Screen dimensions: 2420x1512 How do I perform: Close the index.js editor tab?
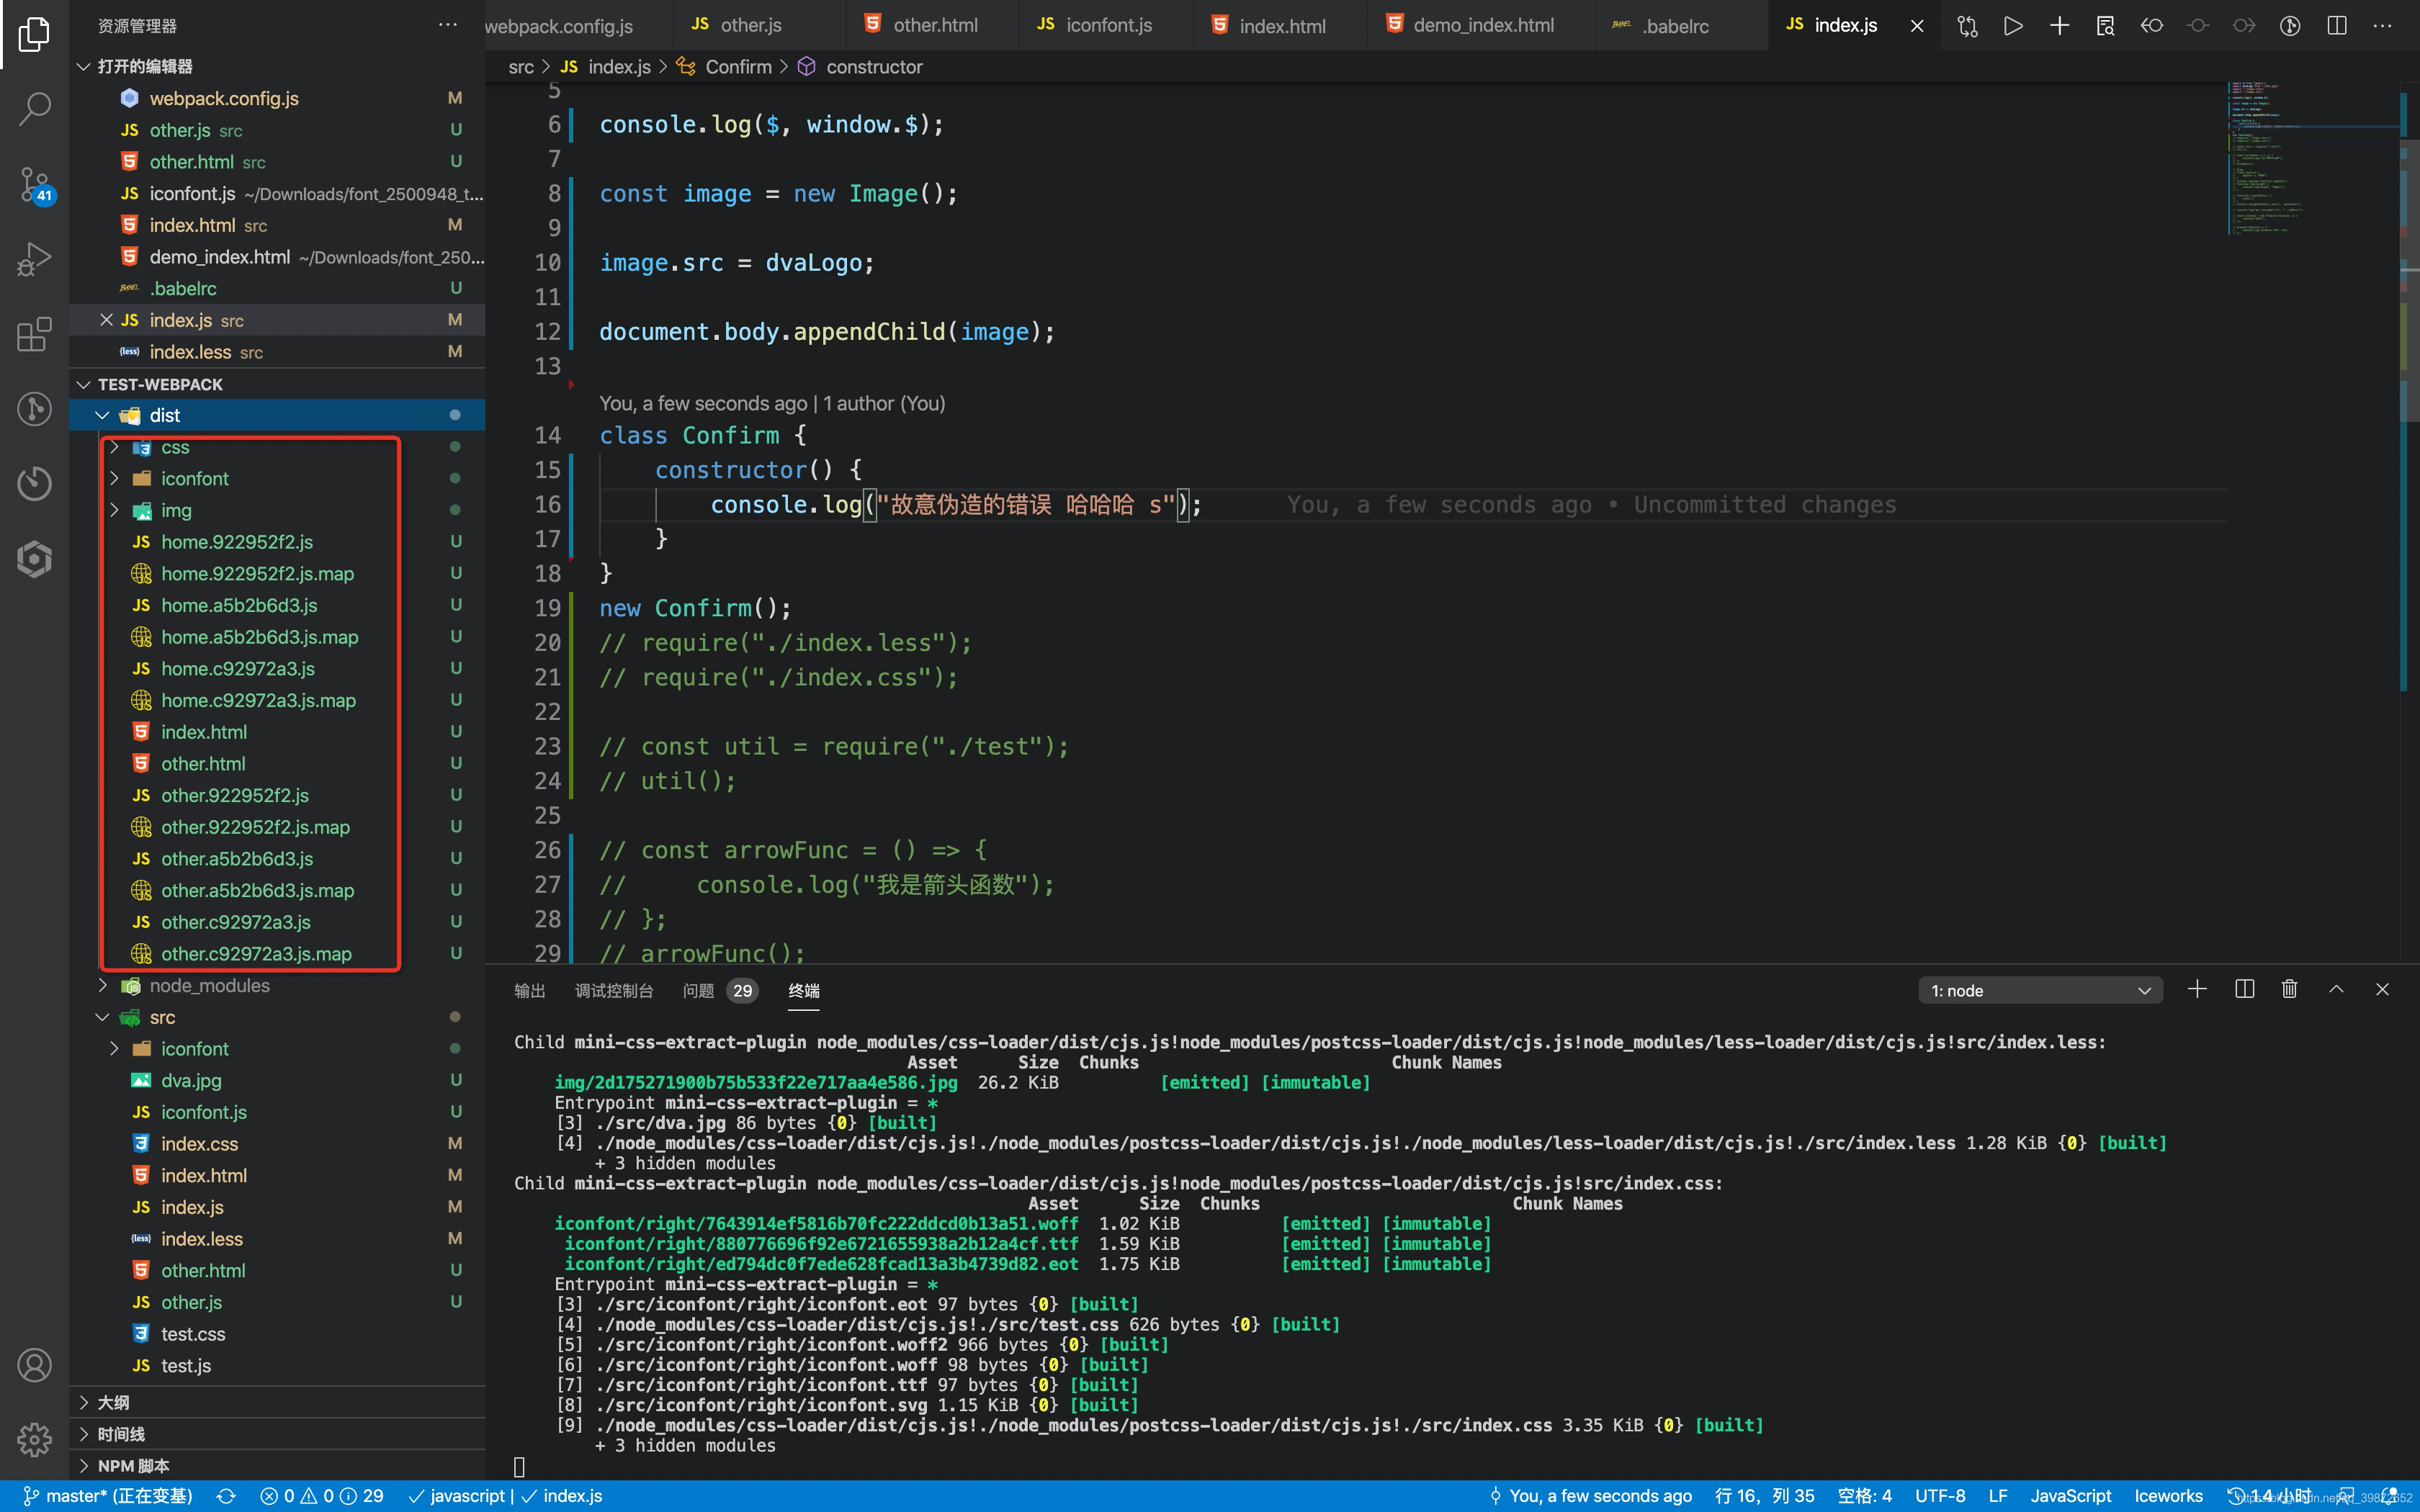click(x=1916, y=26)
